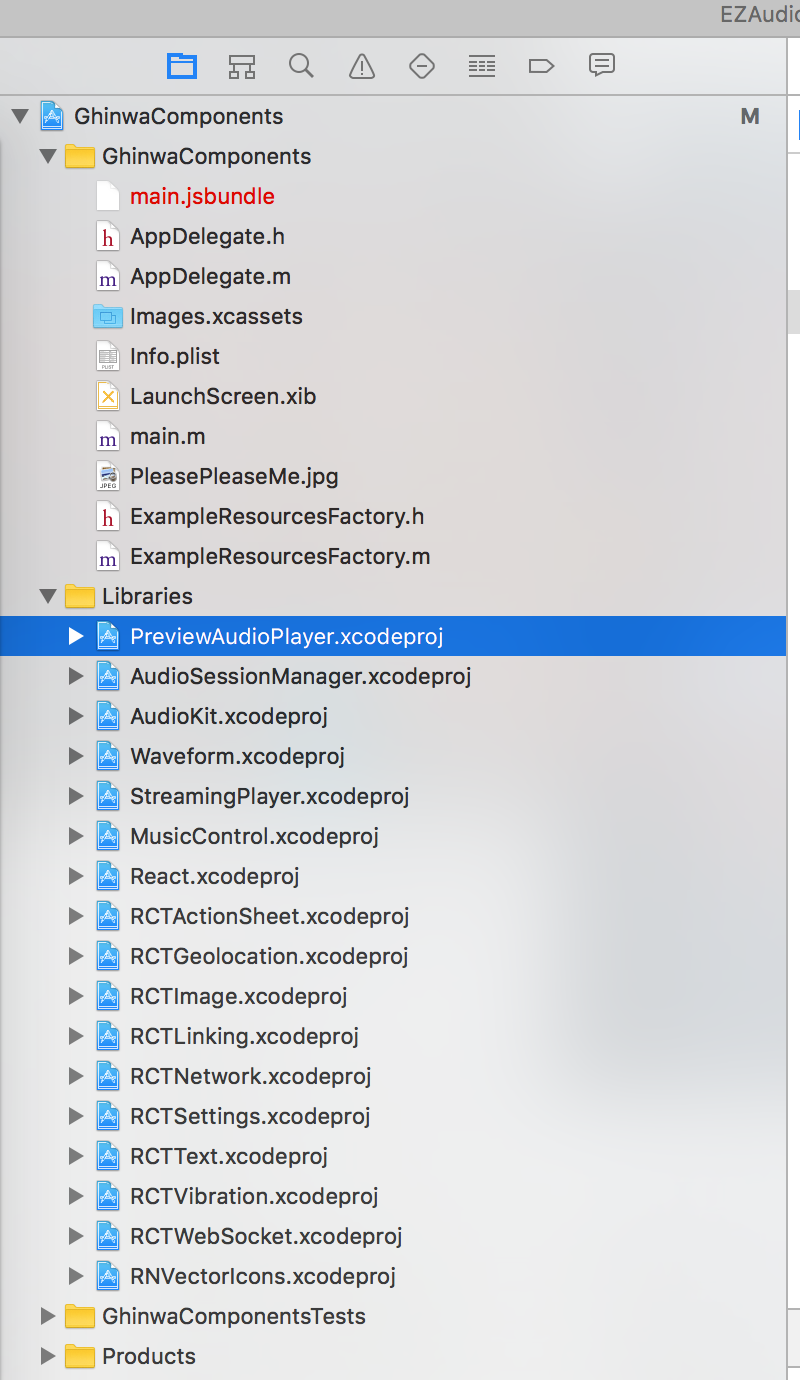The image size is (800, 1380).
Task: Click the Images.xcassets folder icon
Action: pos(107,316)
